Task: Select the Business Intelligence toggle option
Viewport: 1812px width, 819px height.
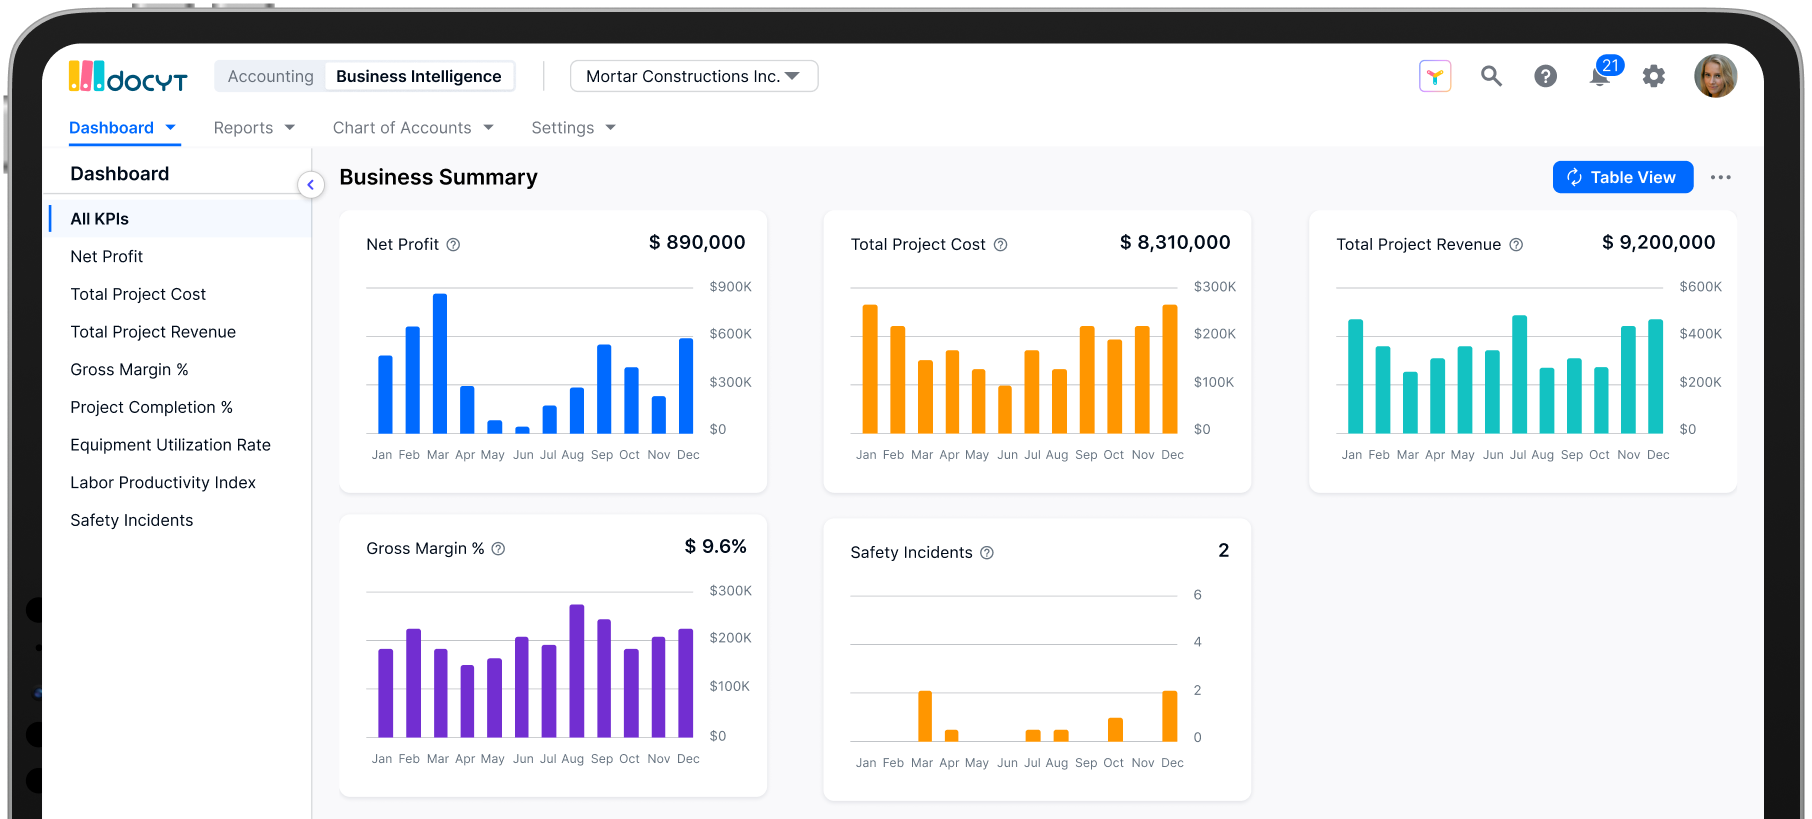Action: tap(418, 77)
